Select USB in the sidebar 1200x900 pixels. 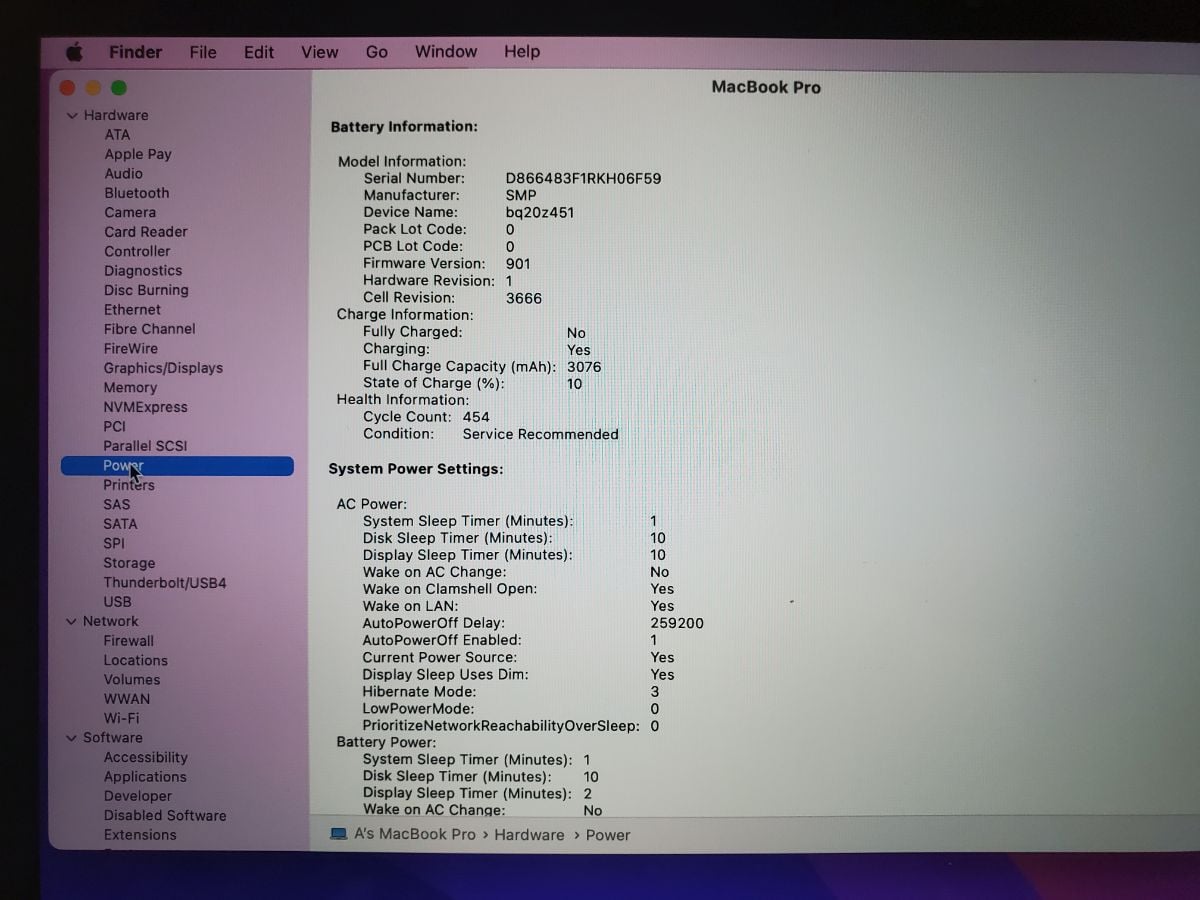click(x=117, y=602)
